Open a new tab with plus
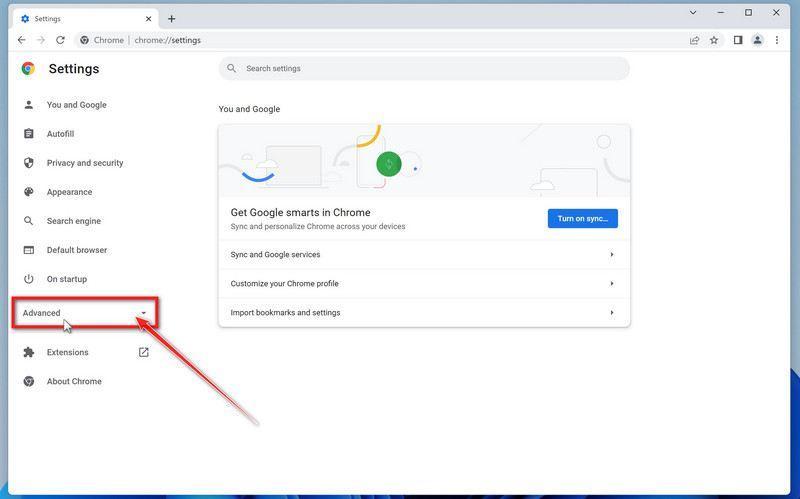Screen dimensions: 800x499 click(x=171, y=19)
